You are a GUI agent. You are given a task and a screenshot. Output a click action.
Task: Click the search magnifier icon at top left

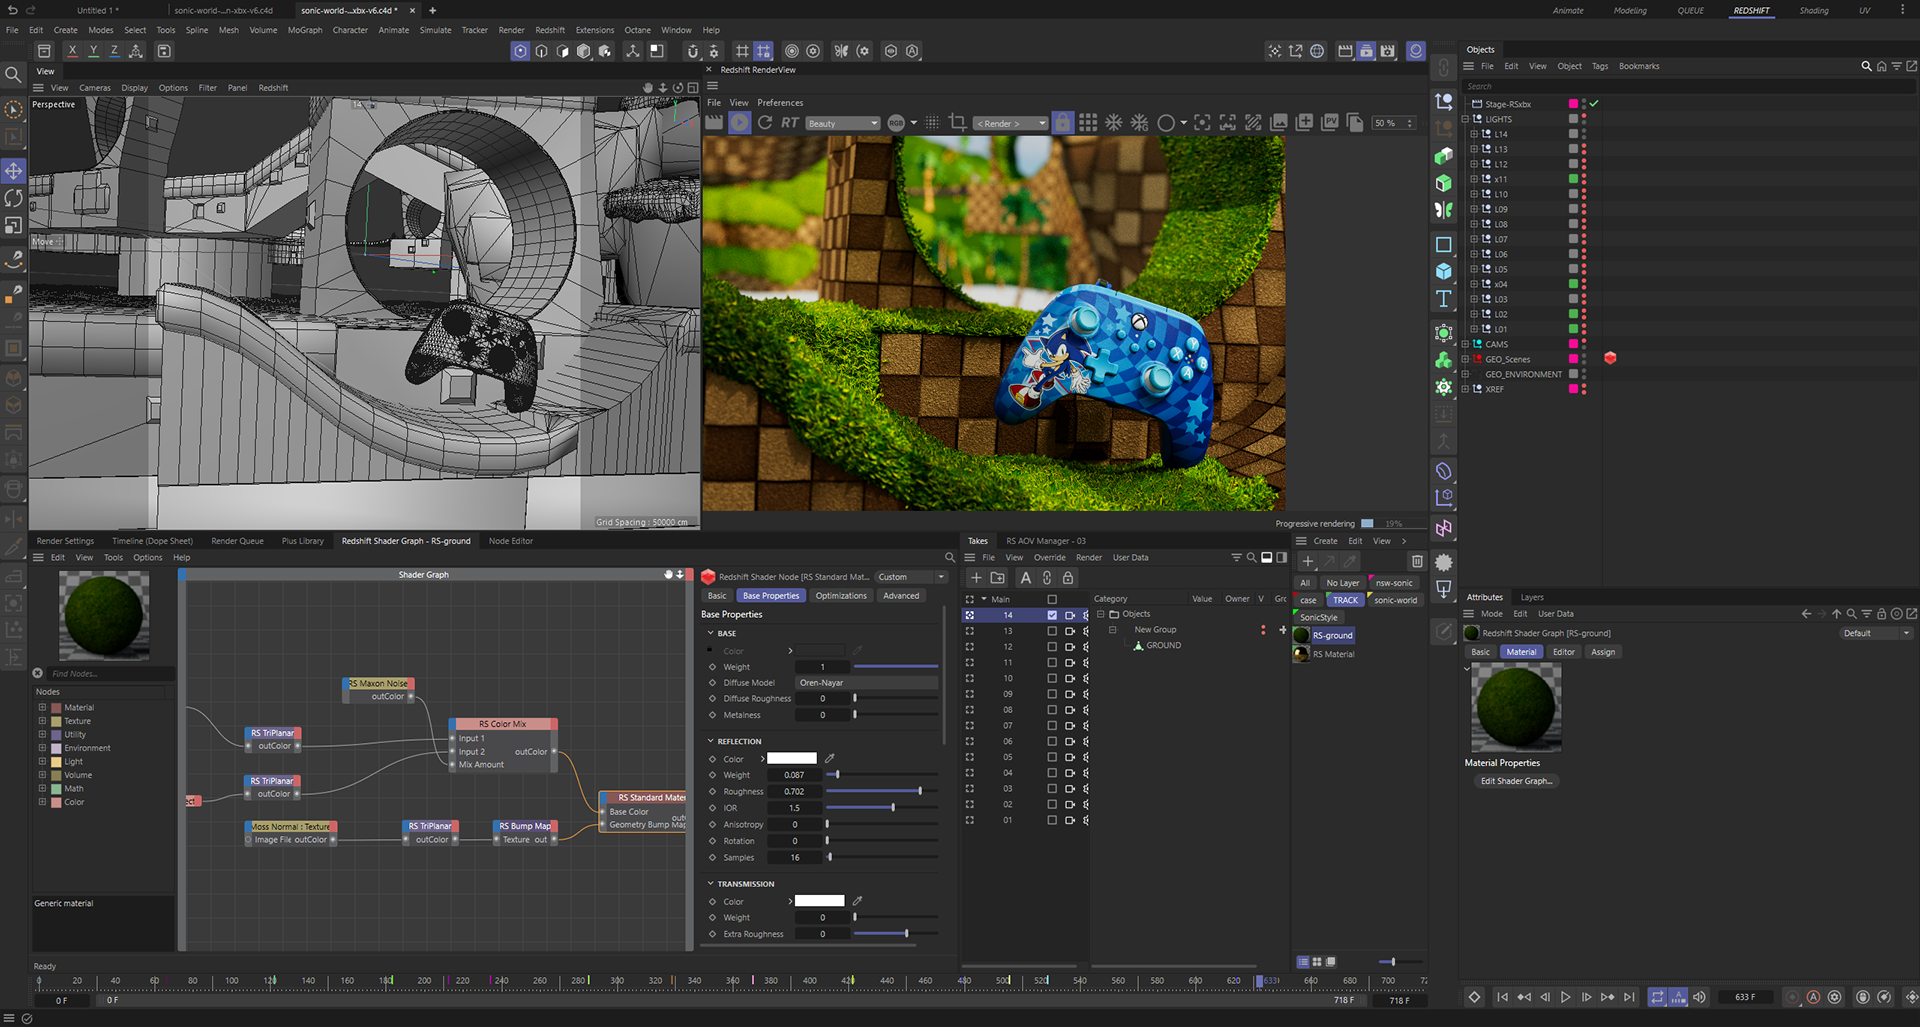[x=13, y=74]
